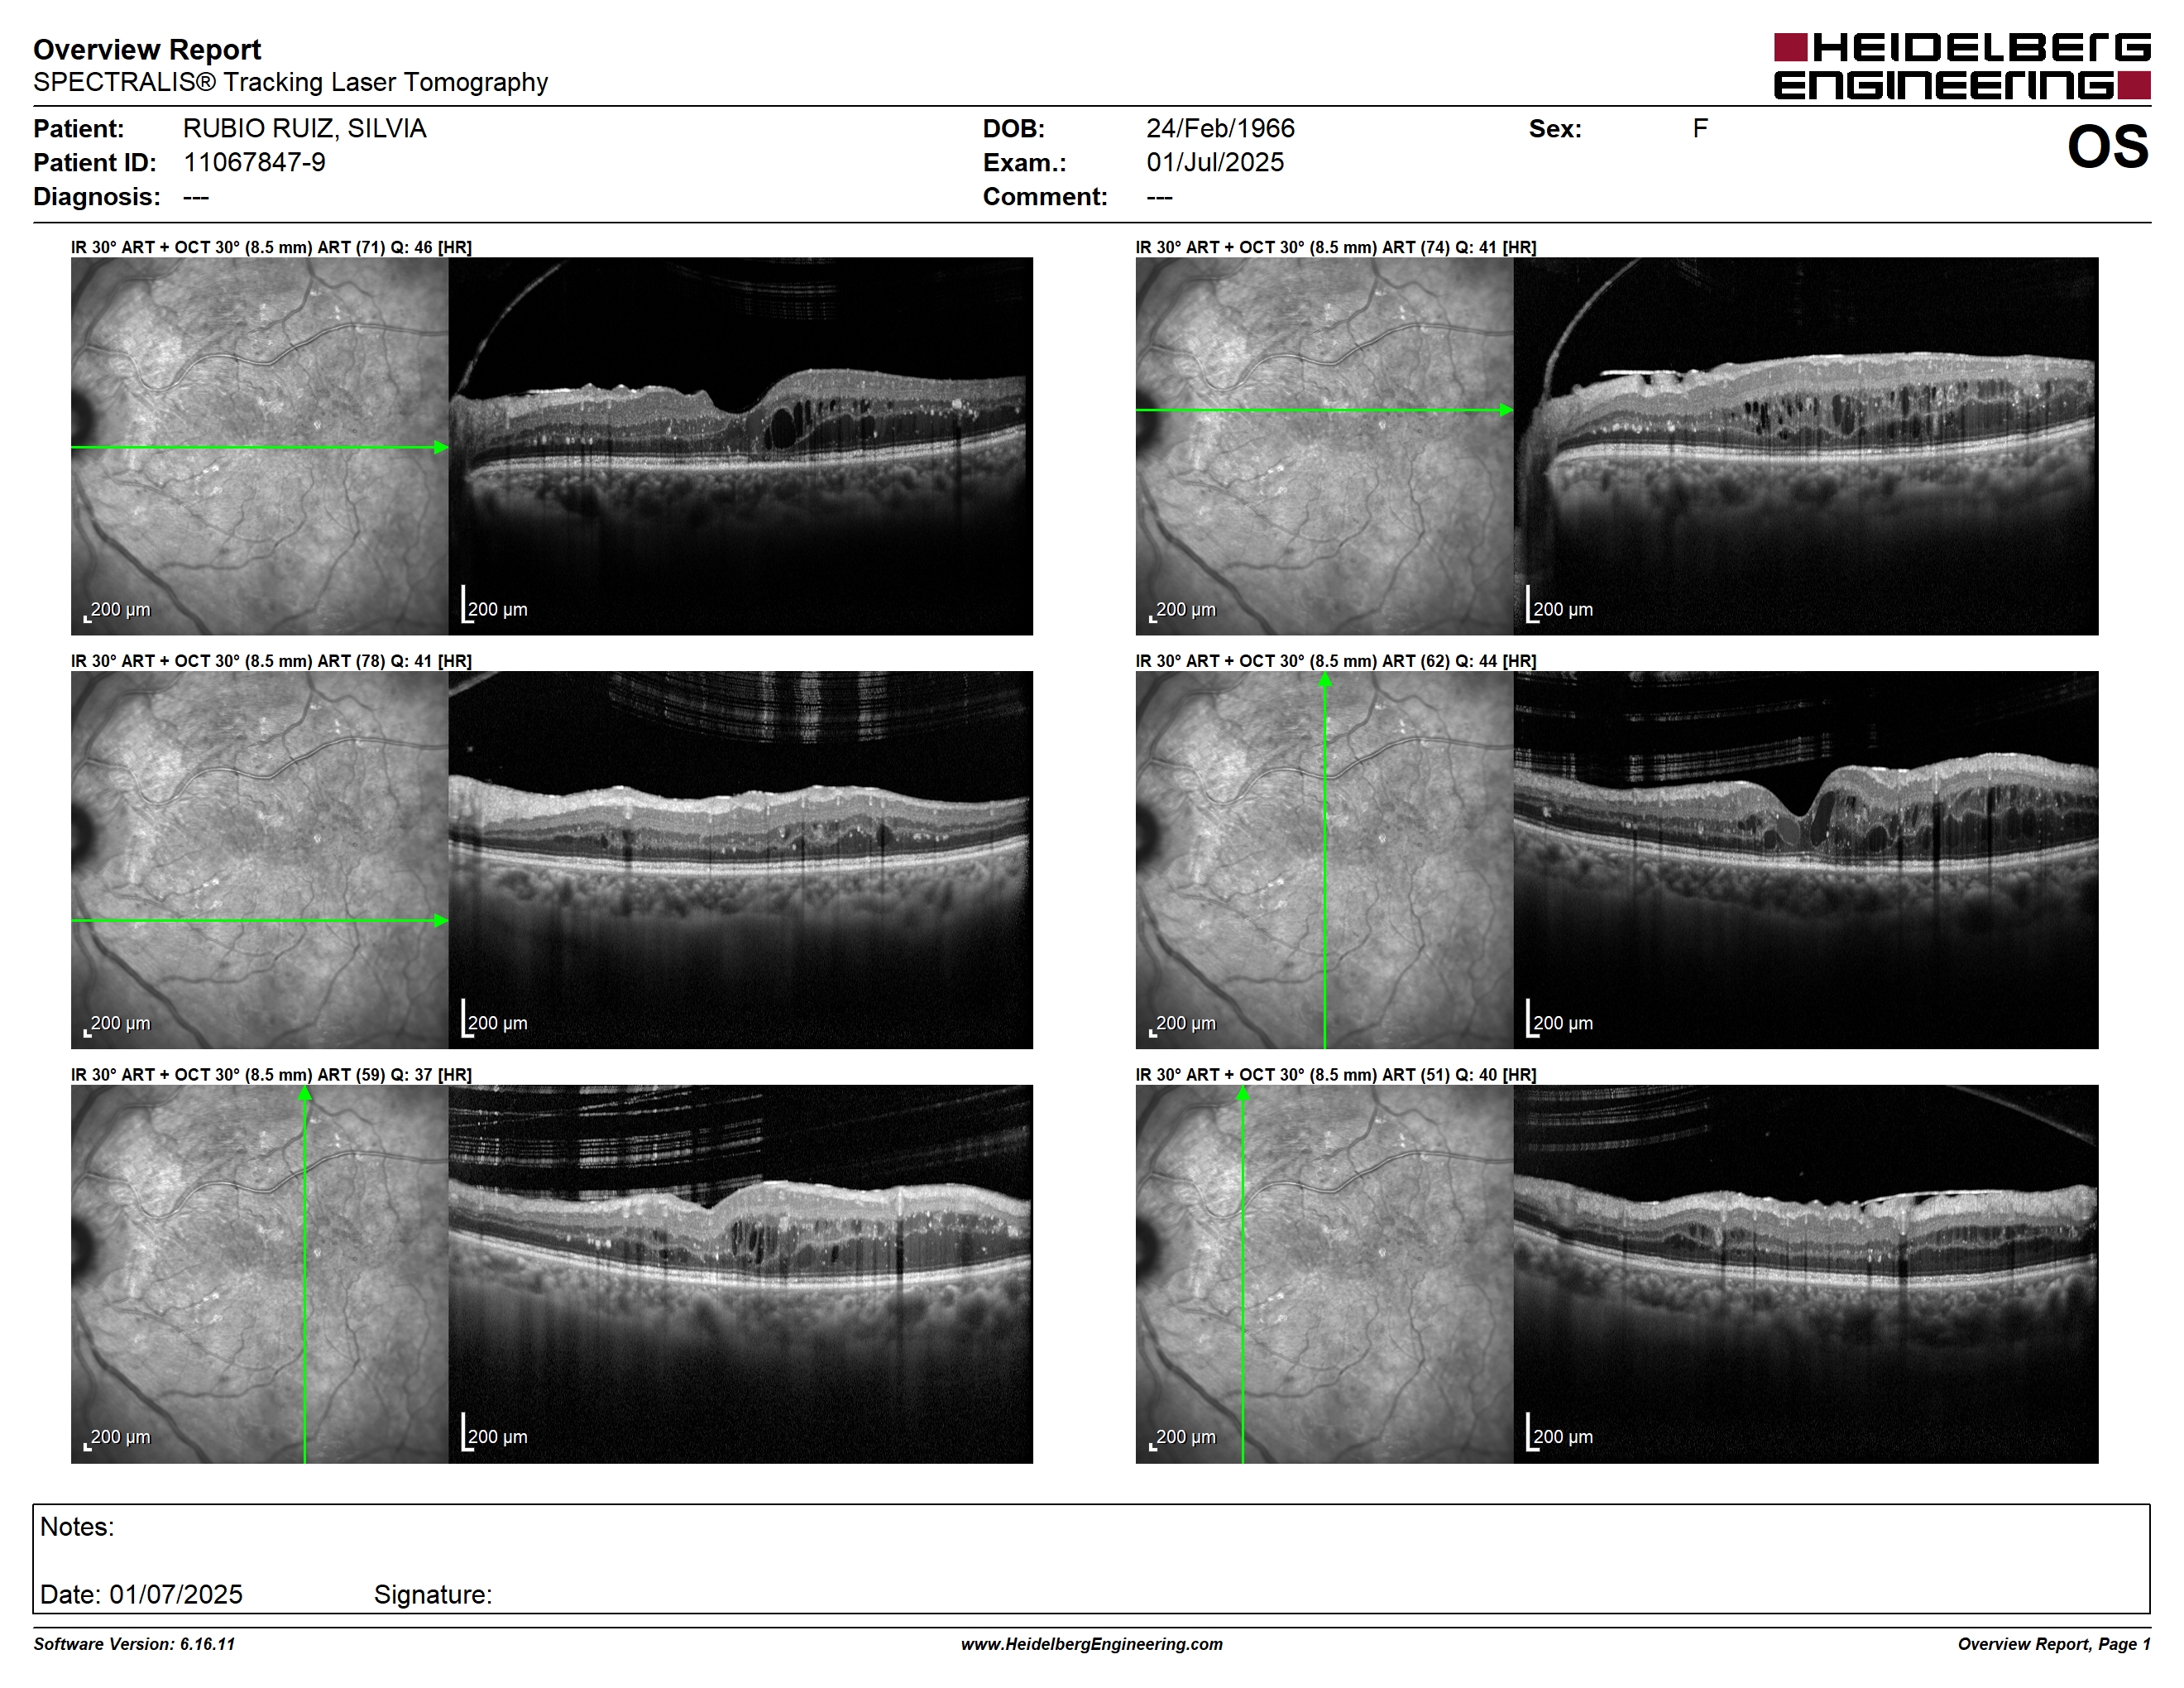
Task: Open OCT B-scan of scan ART (51)
Action: (x=1806, y=1274)
